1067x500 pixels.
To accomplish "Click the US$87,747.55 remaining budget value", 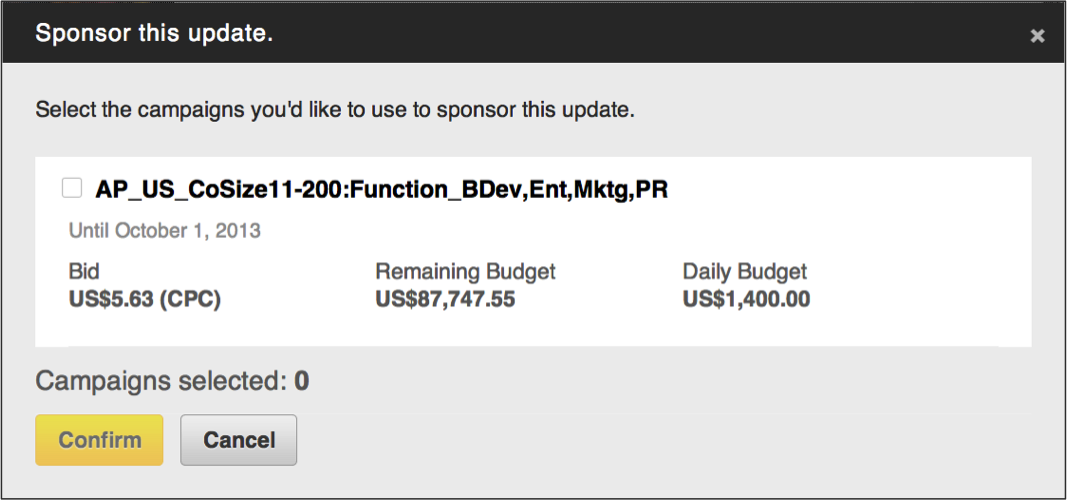I will point(445,299).
